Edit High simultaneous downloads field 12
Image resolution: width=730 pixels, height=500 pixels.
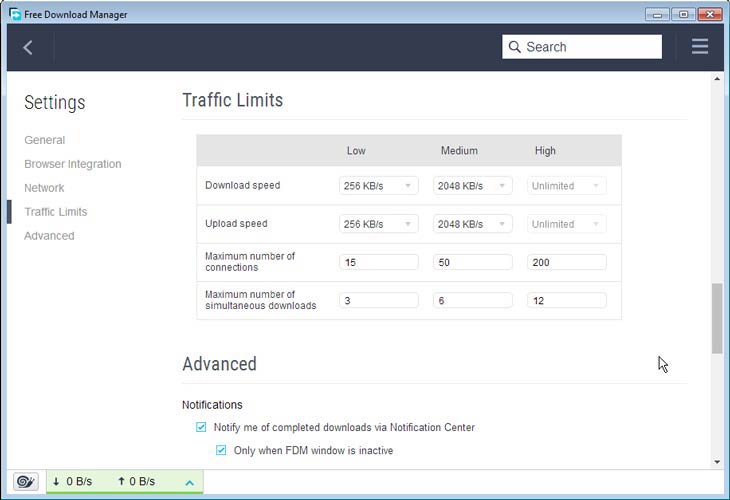pos(567,300)
